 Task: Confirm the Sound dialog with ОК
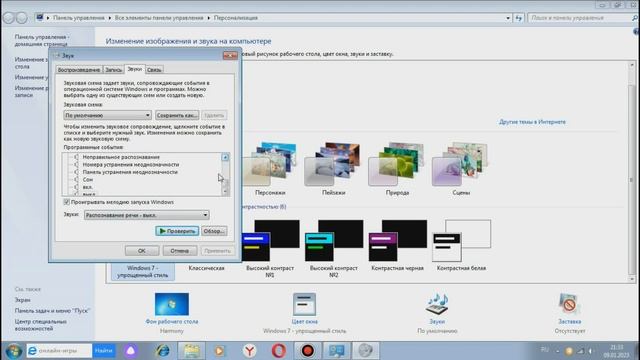pyautogui.click(x=142, y=251)
